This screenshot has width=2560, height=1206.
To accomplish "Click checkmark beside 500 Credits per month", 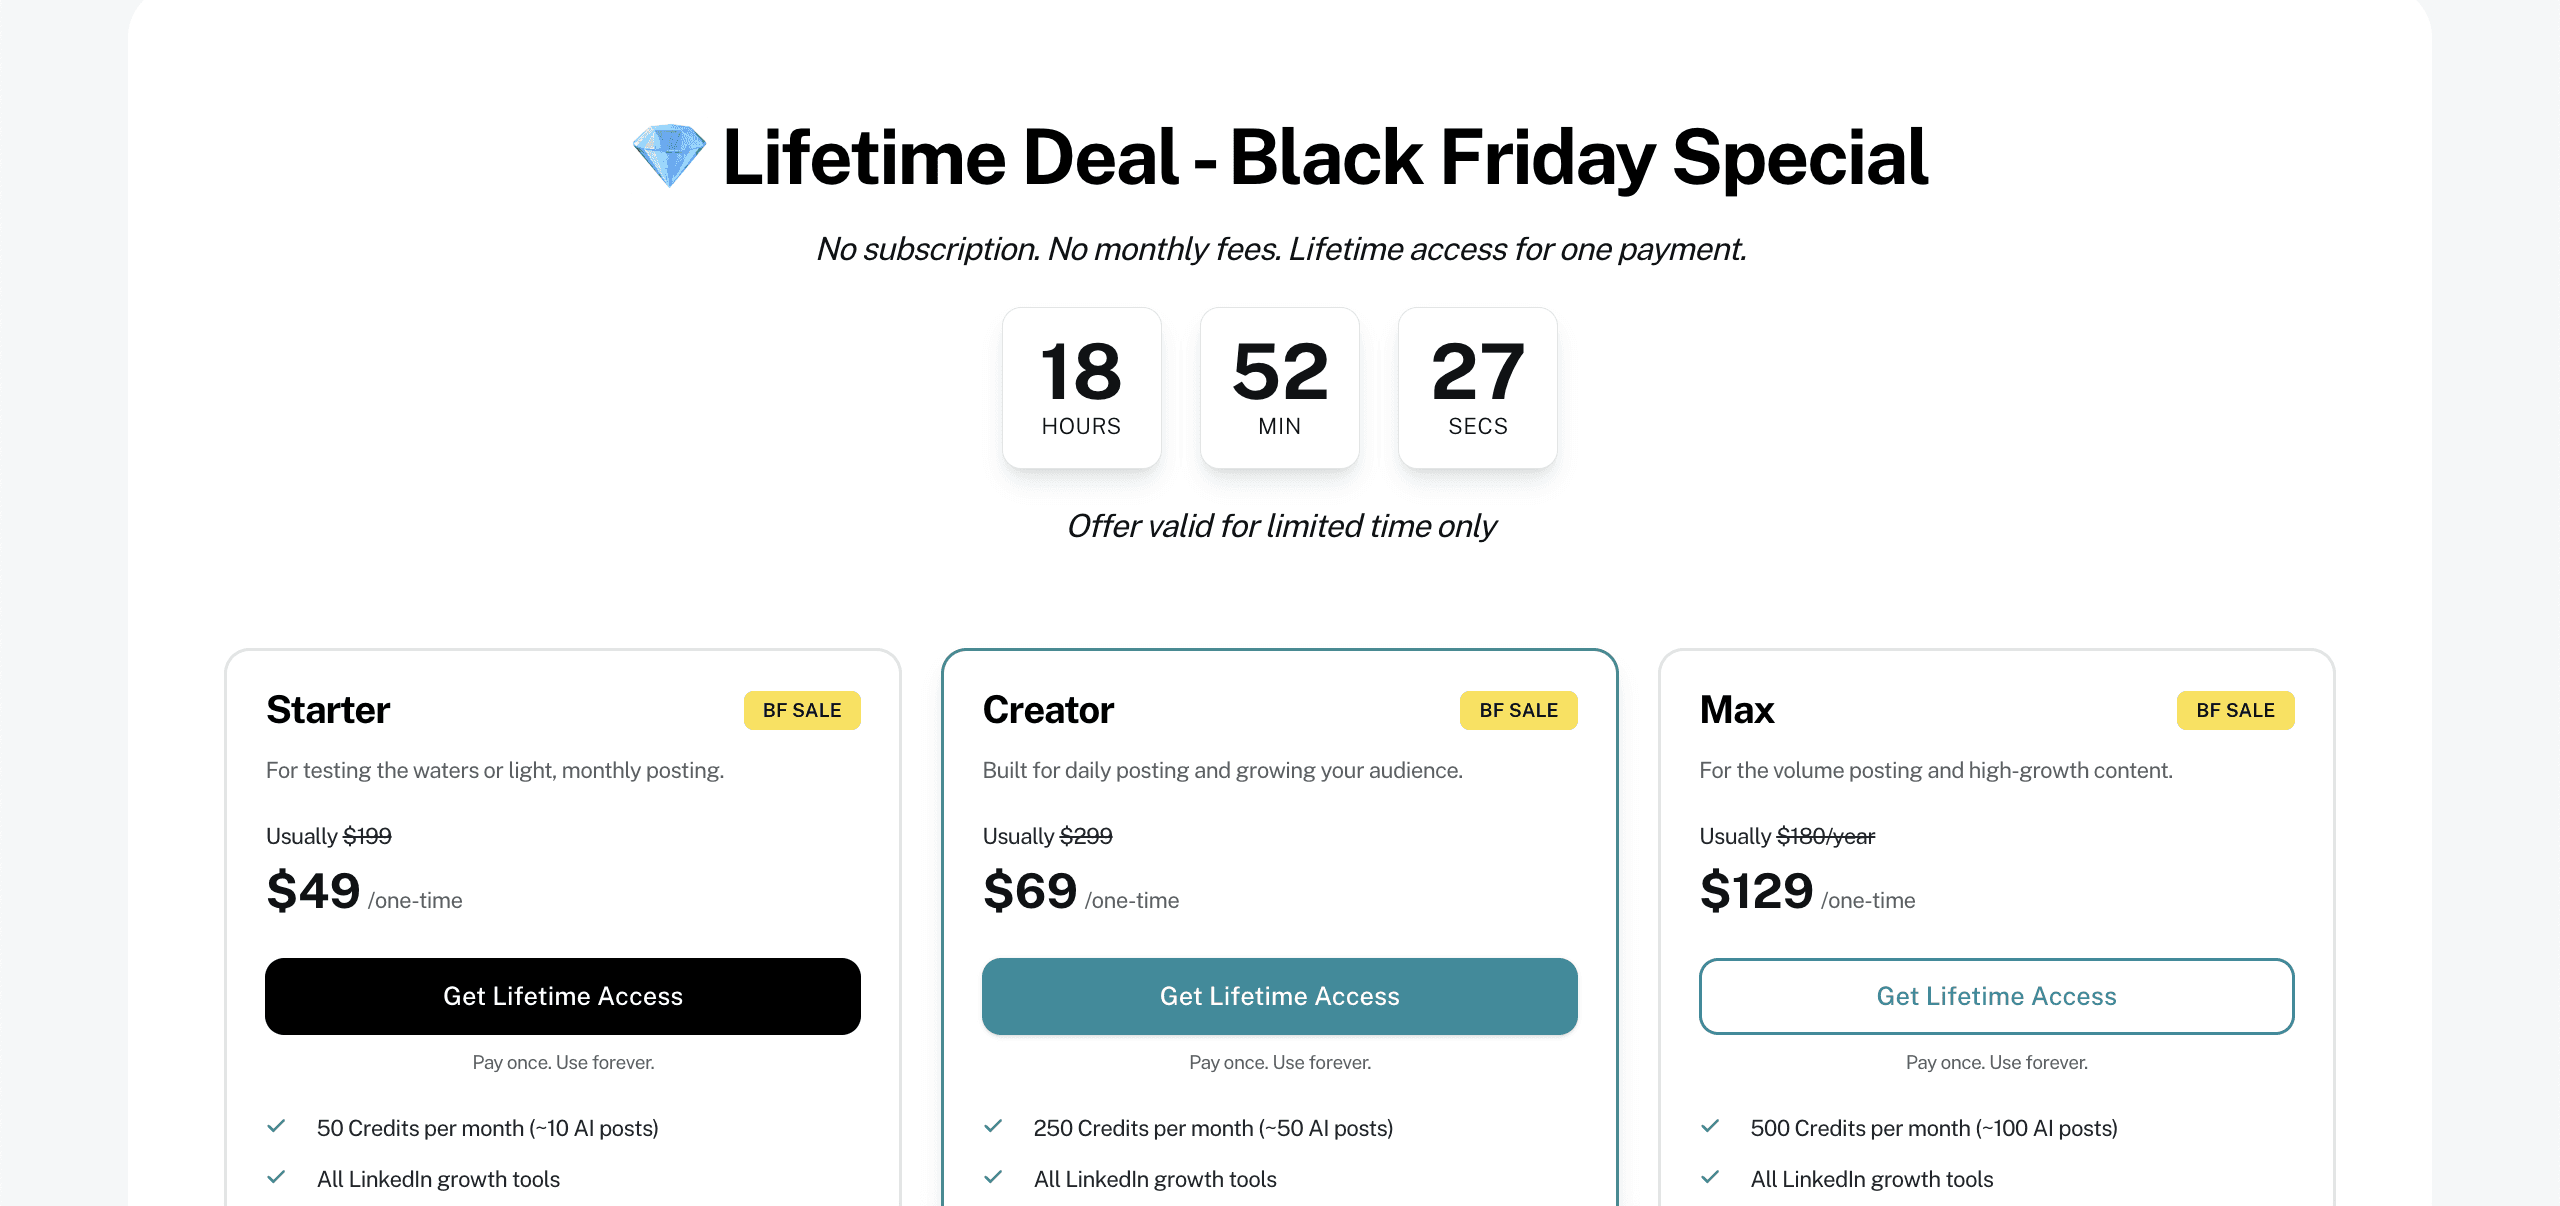I will point(1710,1126).
